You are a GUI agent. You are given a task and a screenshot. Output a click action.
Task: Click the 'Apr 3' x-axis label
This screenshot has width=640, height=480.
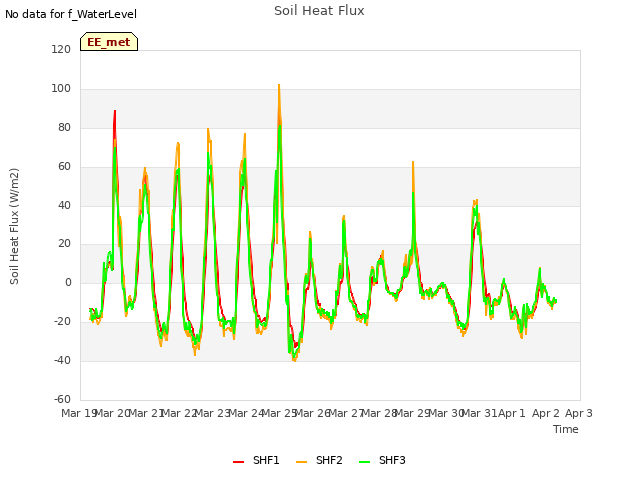pyautogui.click(x=578, y=413)
